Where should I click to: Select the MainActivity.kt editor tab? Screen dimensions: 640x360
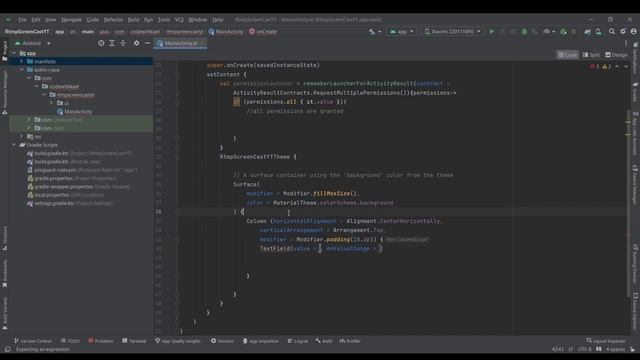180,43
